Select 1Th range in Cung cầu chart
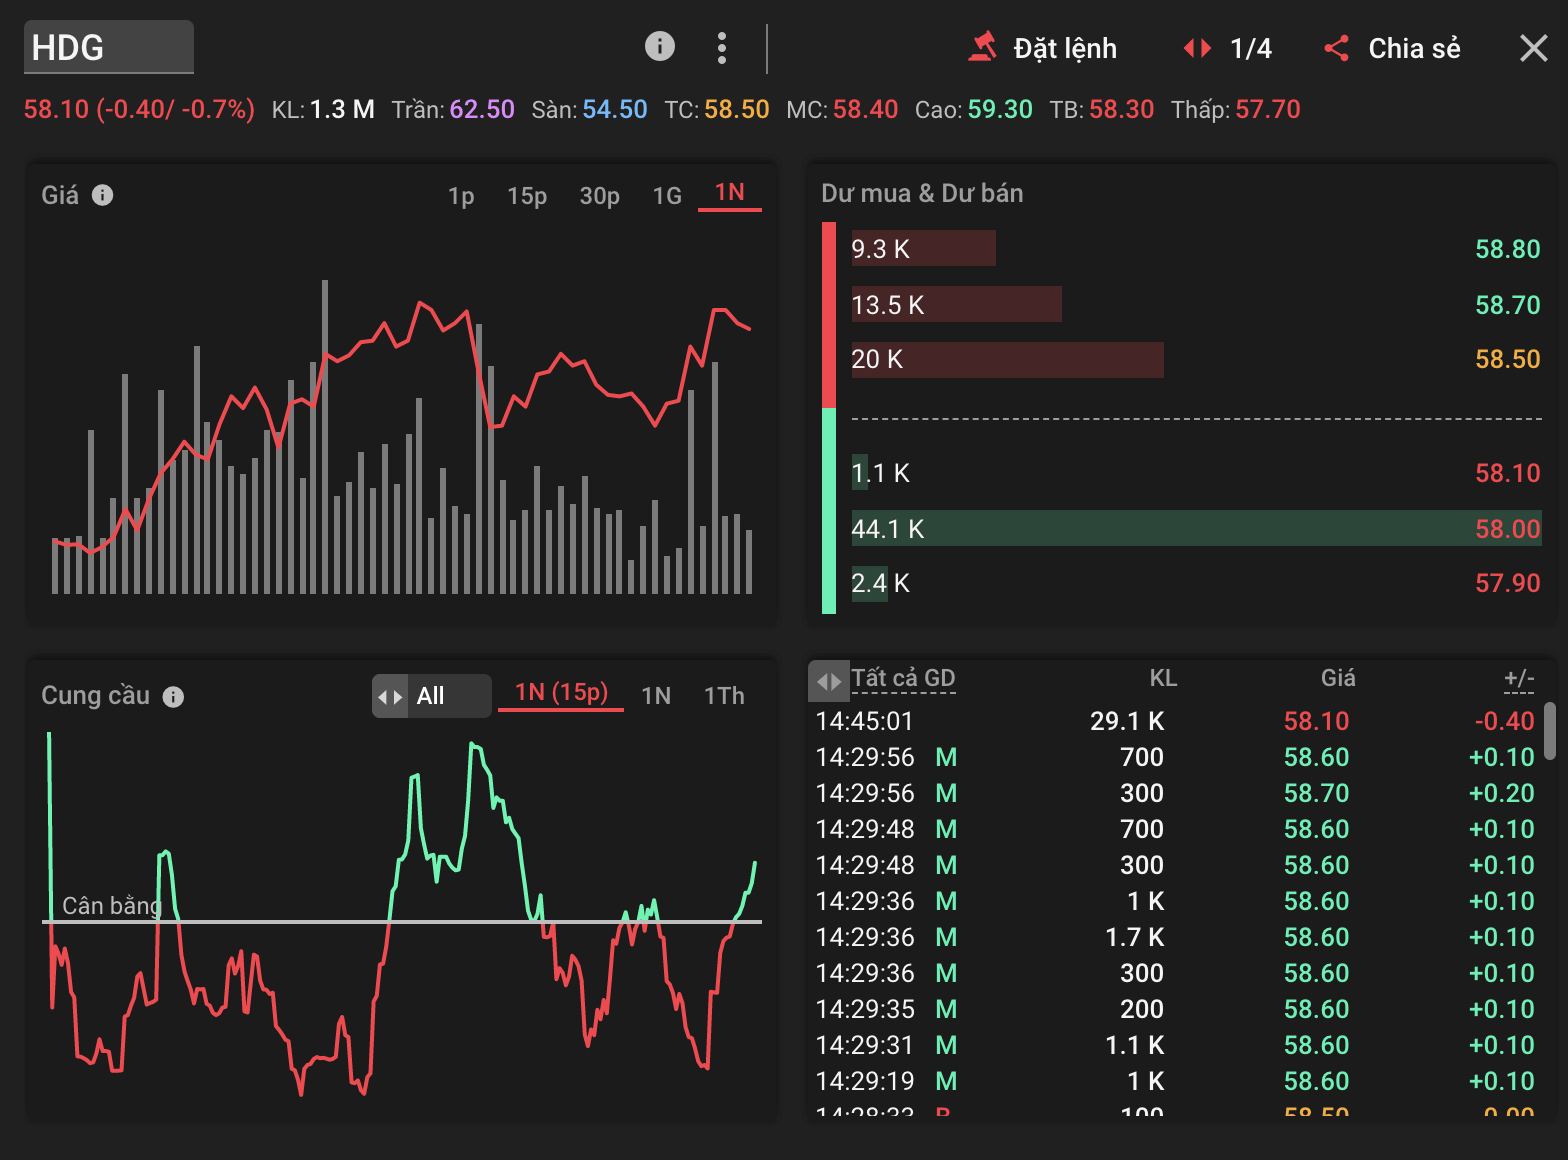Image resolution: width=1568 pixels, height=1160 pixels. (724, 696)
